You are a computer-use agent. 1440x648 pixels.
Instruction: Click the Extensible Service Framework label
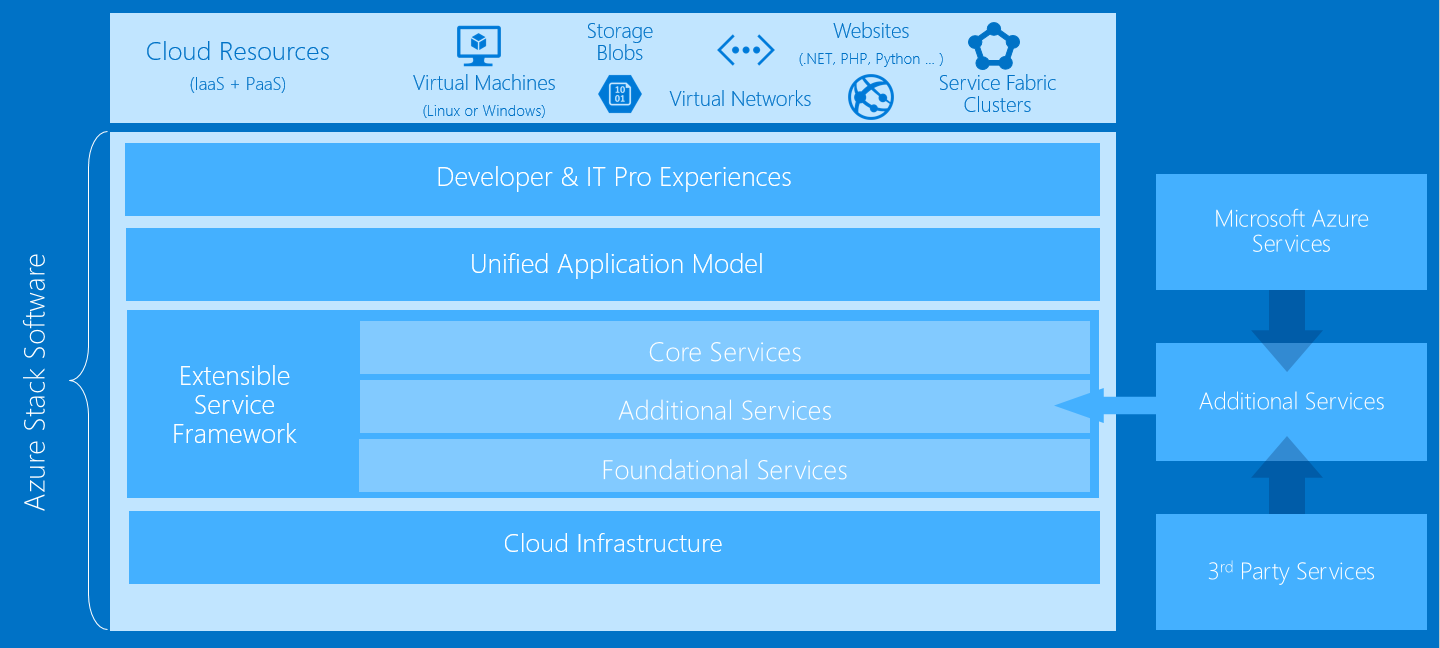tap(235, 405)
